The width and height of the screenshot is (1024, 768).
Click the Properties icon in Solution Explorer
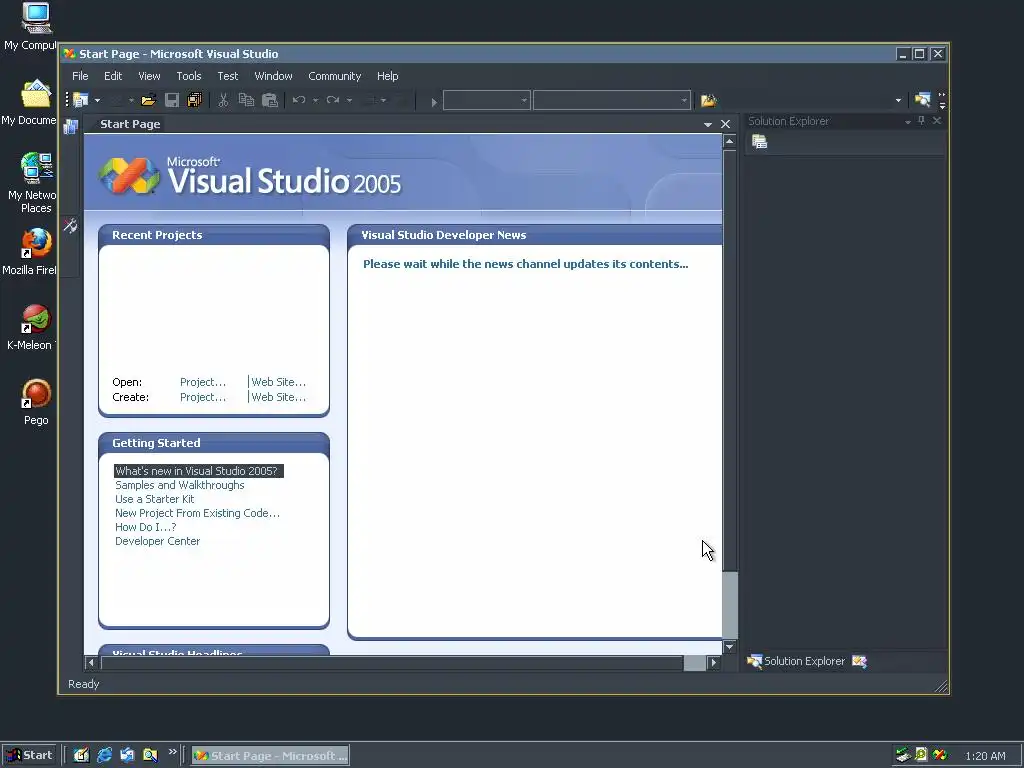point(760,142)
